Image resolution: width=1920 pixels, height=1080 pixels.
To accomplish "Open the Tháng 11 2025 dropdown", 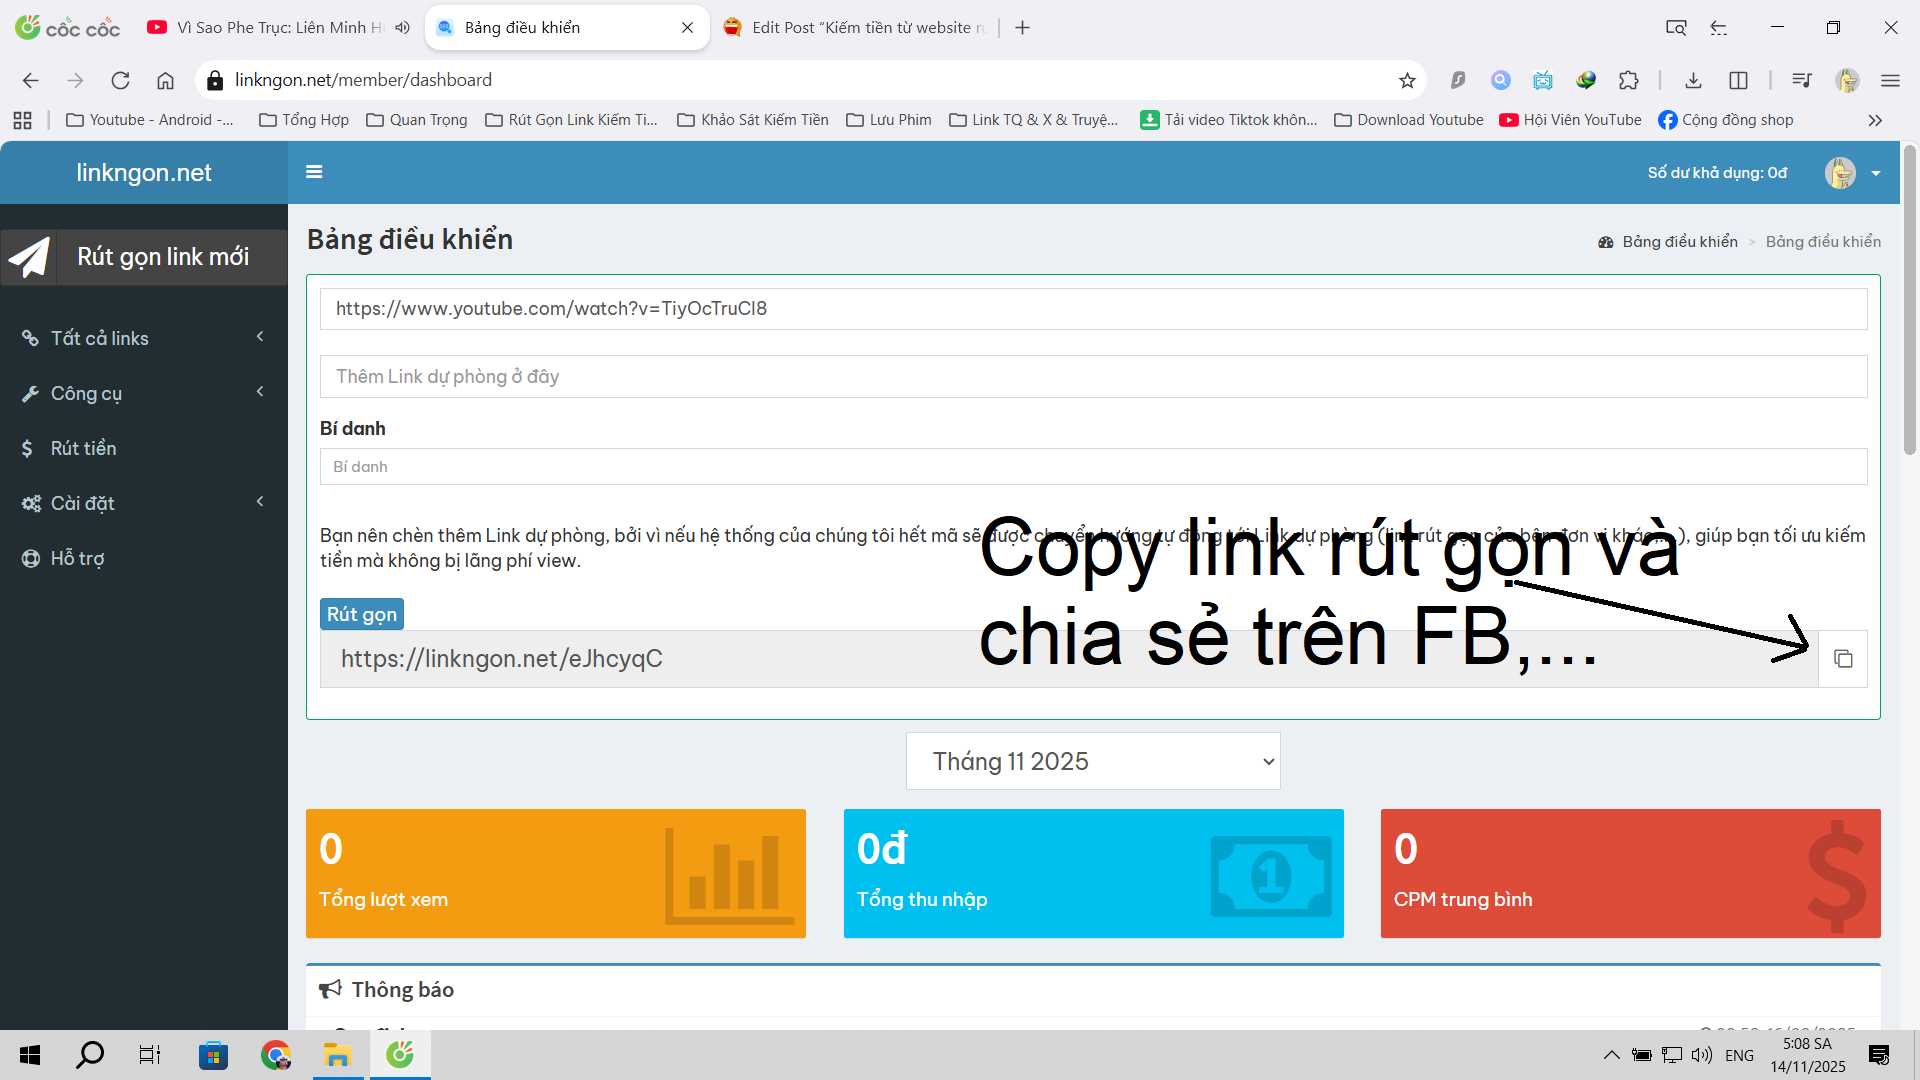I will 1093,761.
